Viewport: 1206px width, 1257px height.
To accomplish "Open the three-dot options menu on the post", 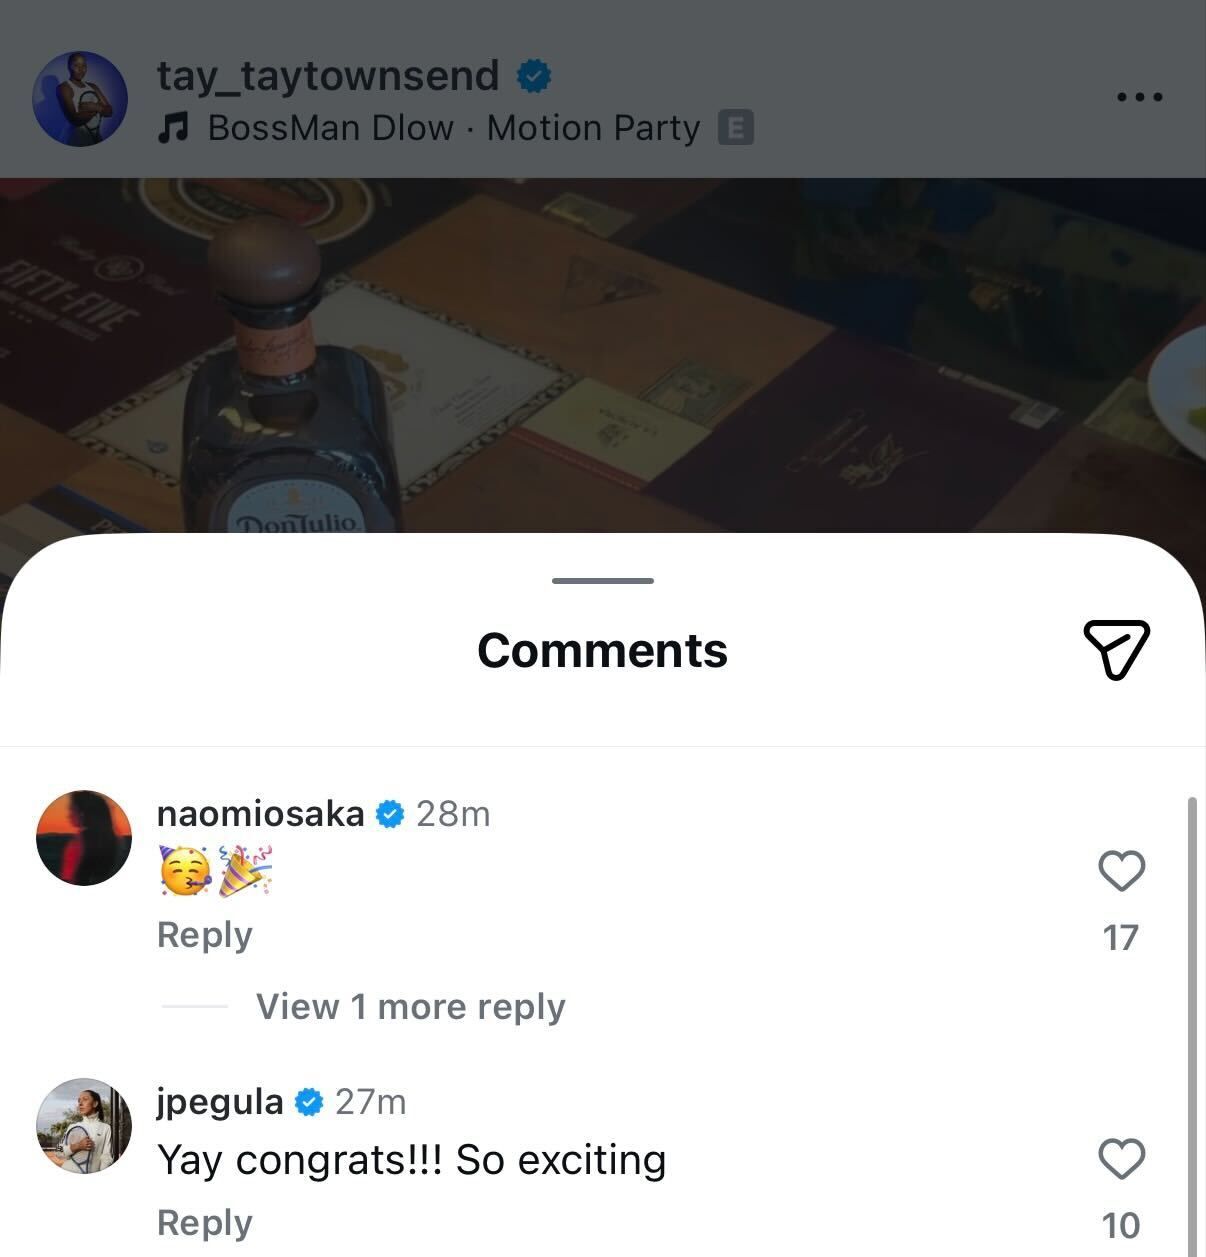I will [x=1138, y=97].
